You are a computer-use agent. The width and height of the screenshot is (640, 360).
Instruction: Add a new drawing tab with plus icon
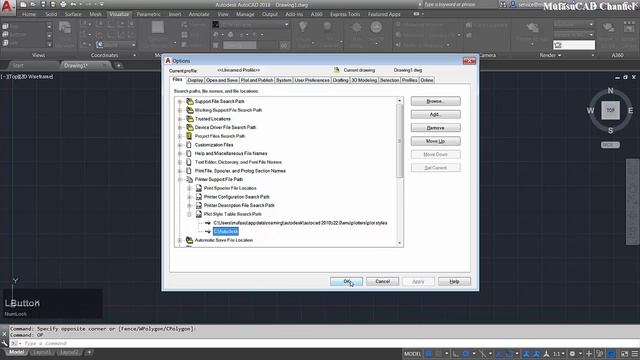tap(118, 65)
